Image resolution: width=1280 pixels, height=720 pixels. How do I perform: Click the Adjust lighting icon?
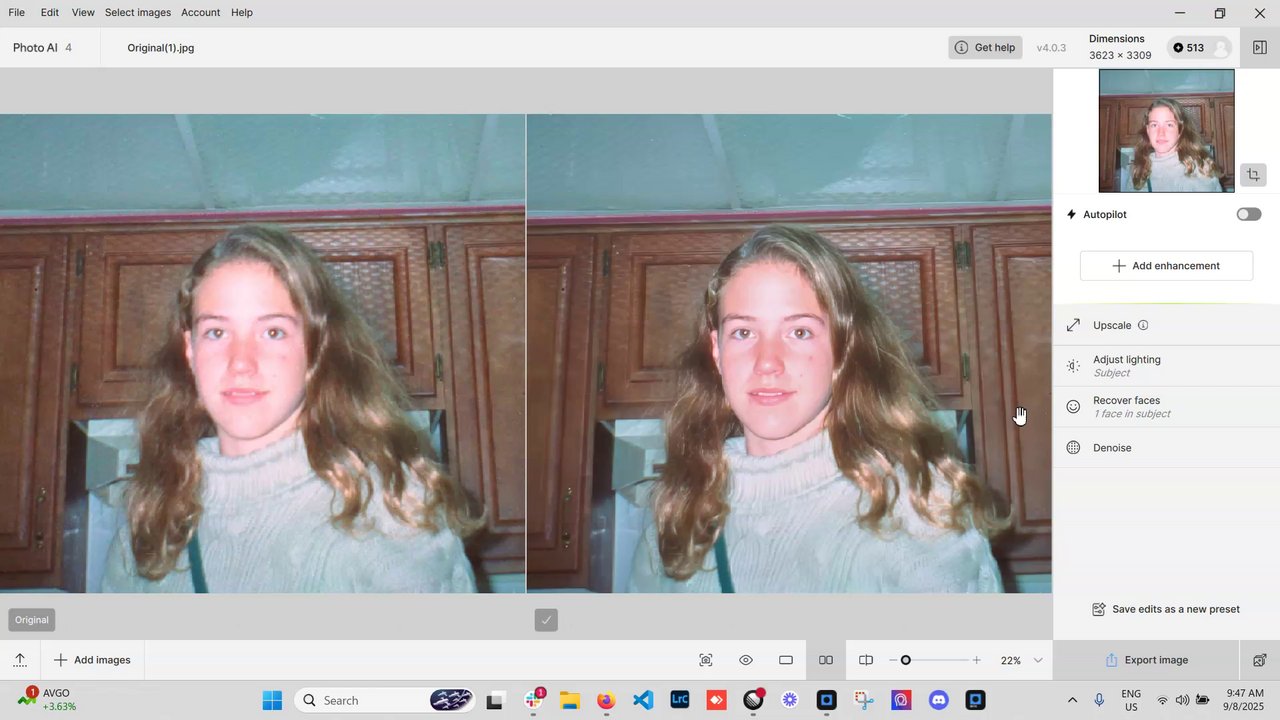(x=1073, y=366)
